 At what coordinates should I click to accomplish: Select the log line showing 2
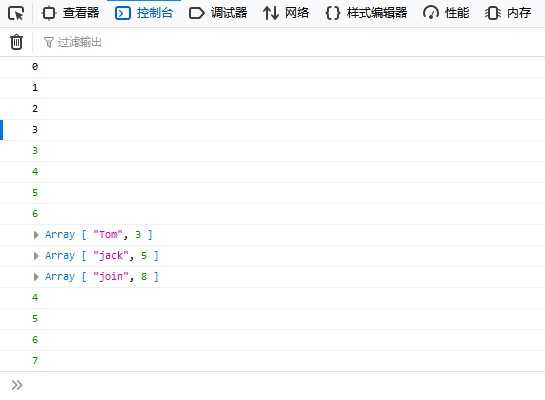tap(272, 109)
